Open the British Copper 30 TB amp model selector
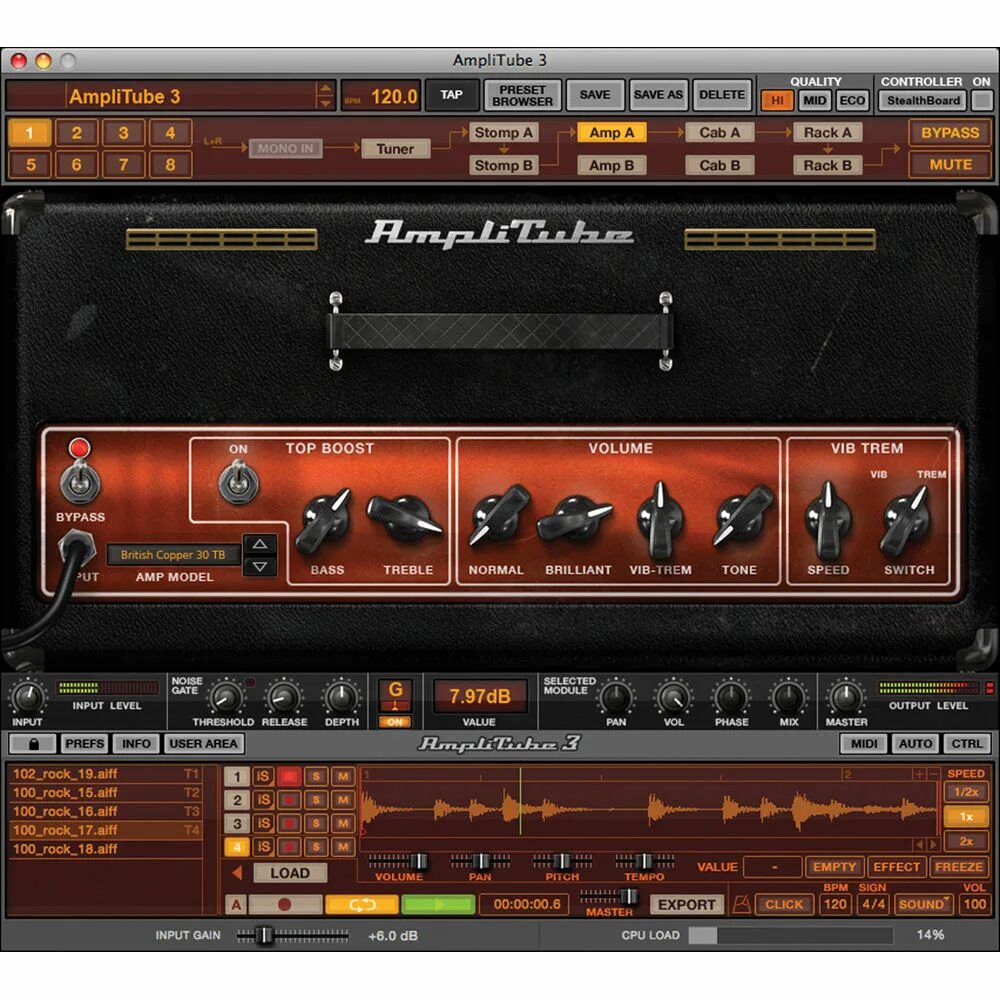 [x=173, y=555]
